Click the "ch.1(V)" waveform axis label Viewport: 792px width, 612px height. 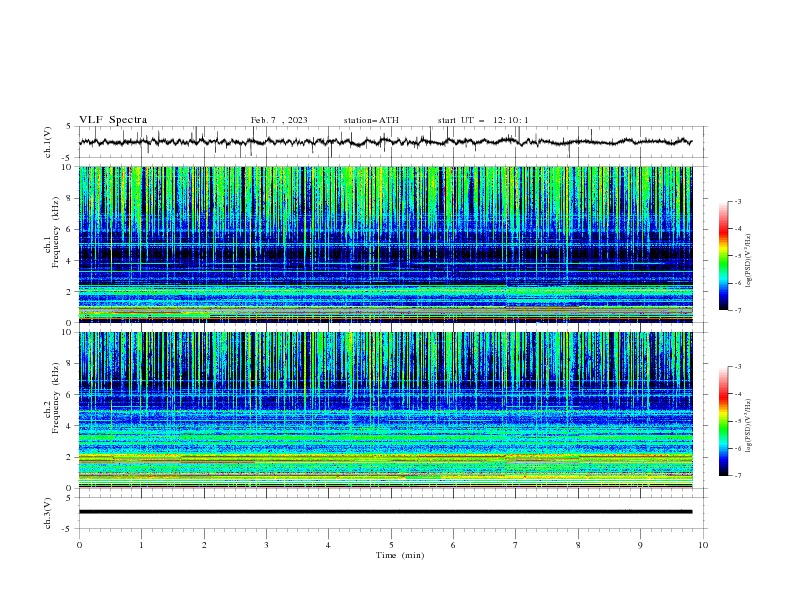coord(48,142)
